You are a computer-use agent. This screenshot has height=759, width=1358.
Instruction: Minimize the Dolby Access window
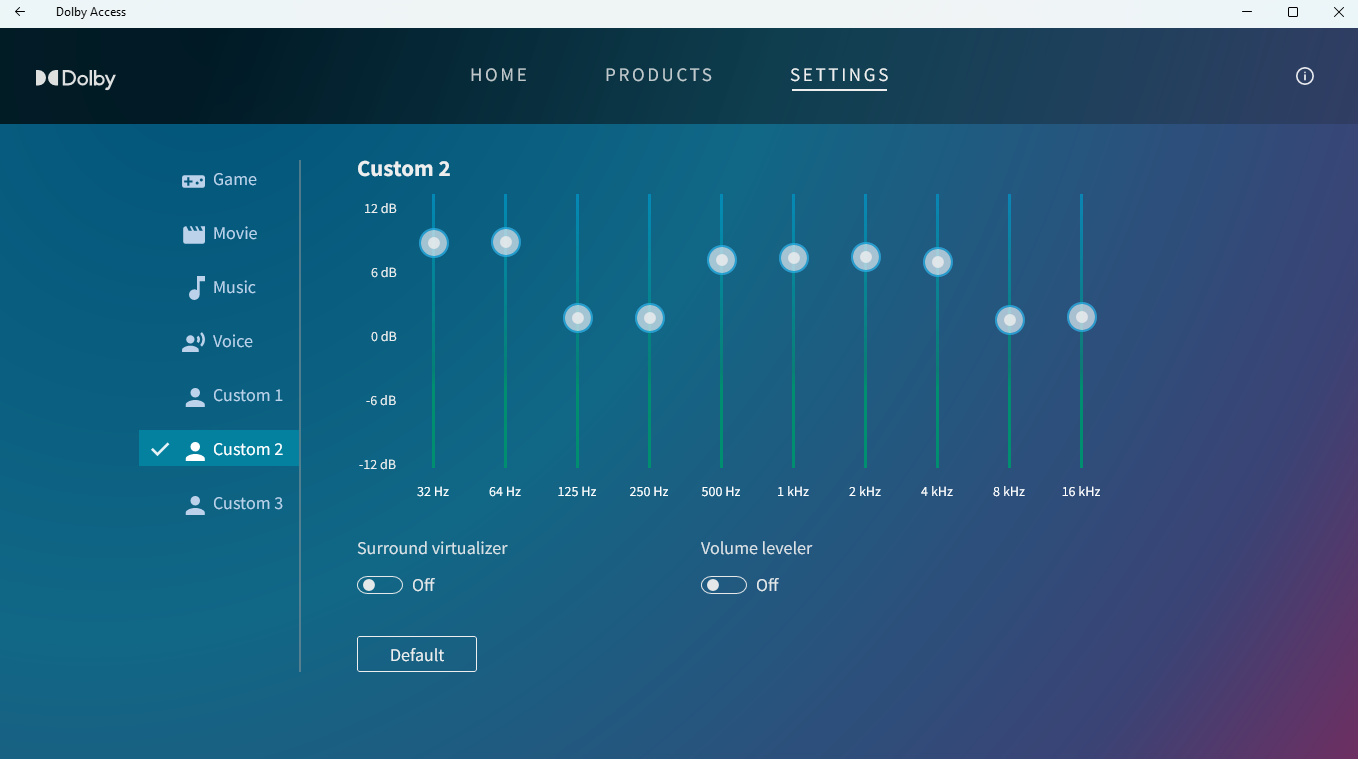pos(1247,12)
